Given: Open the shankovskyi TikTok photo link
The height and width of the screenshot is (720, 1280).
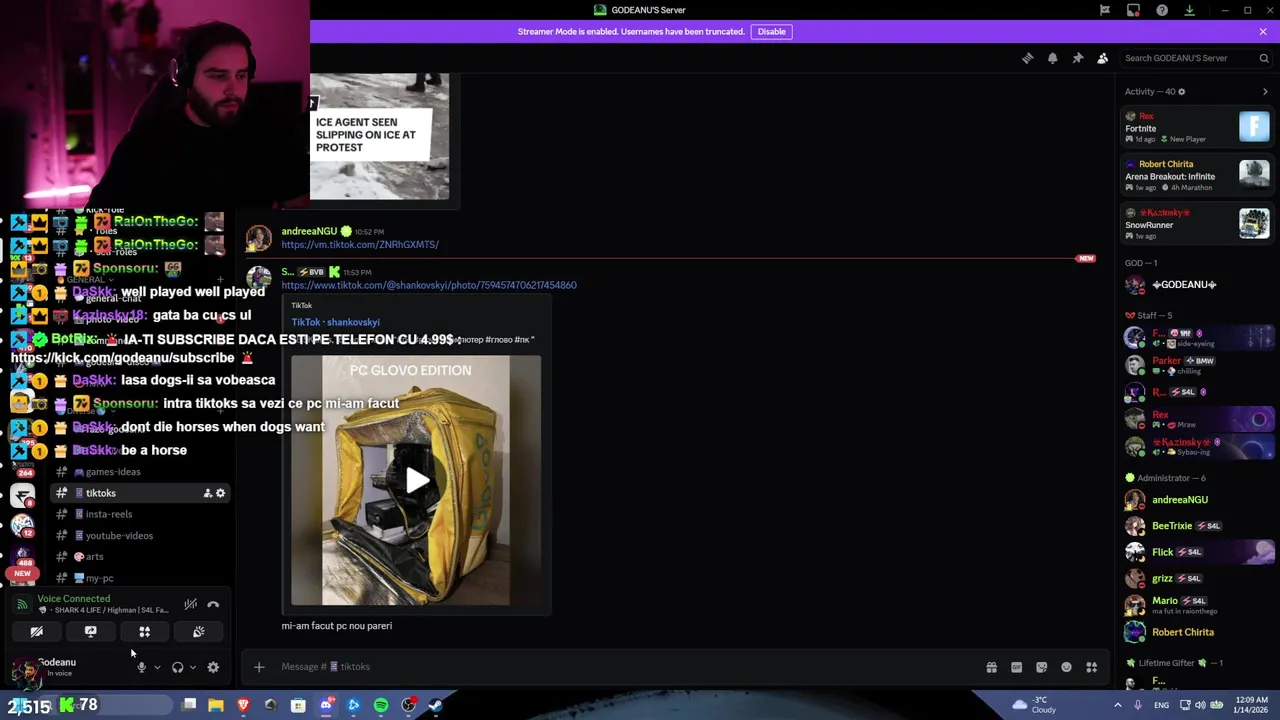Looking at the screenshot, I should click(x=429, y=285).
